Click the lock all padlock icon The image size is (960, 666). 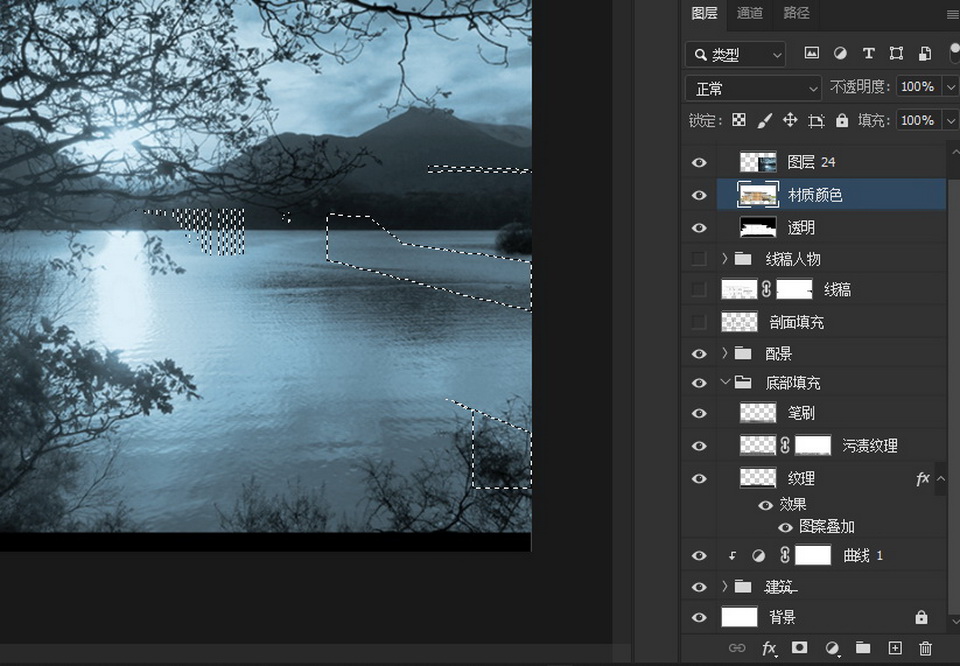click(842, 120)
